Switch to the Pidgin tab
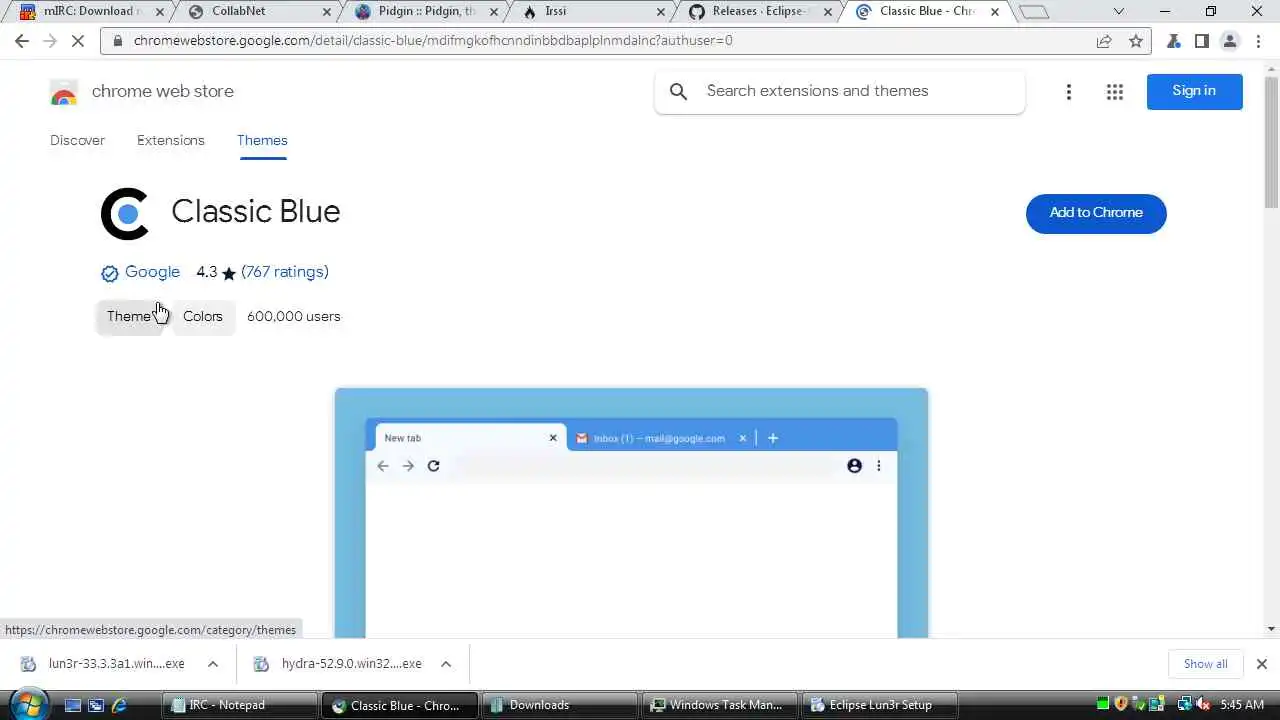This screenshot has height=720, width=1280. (x=427, y=12)
